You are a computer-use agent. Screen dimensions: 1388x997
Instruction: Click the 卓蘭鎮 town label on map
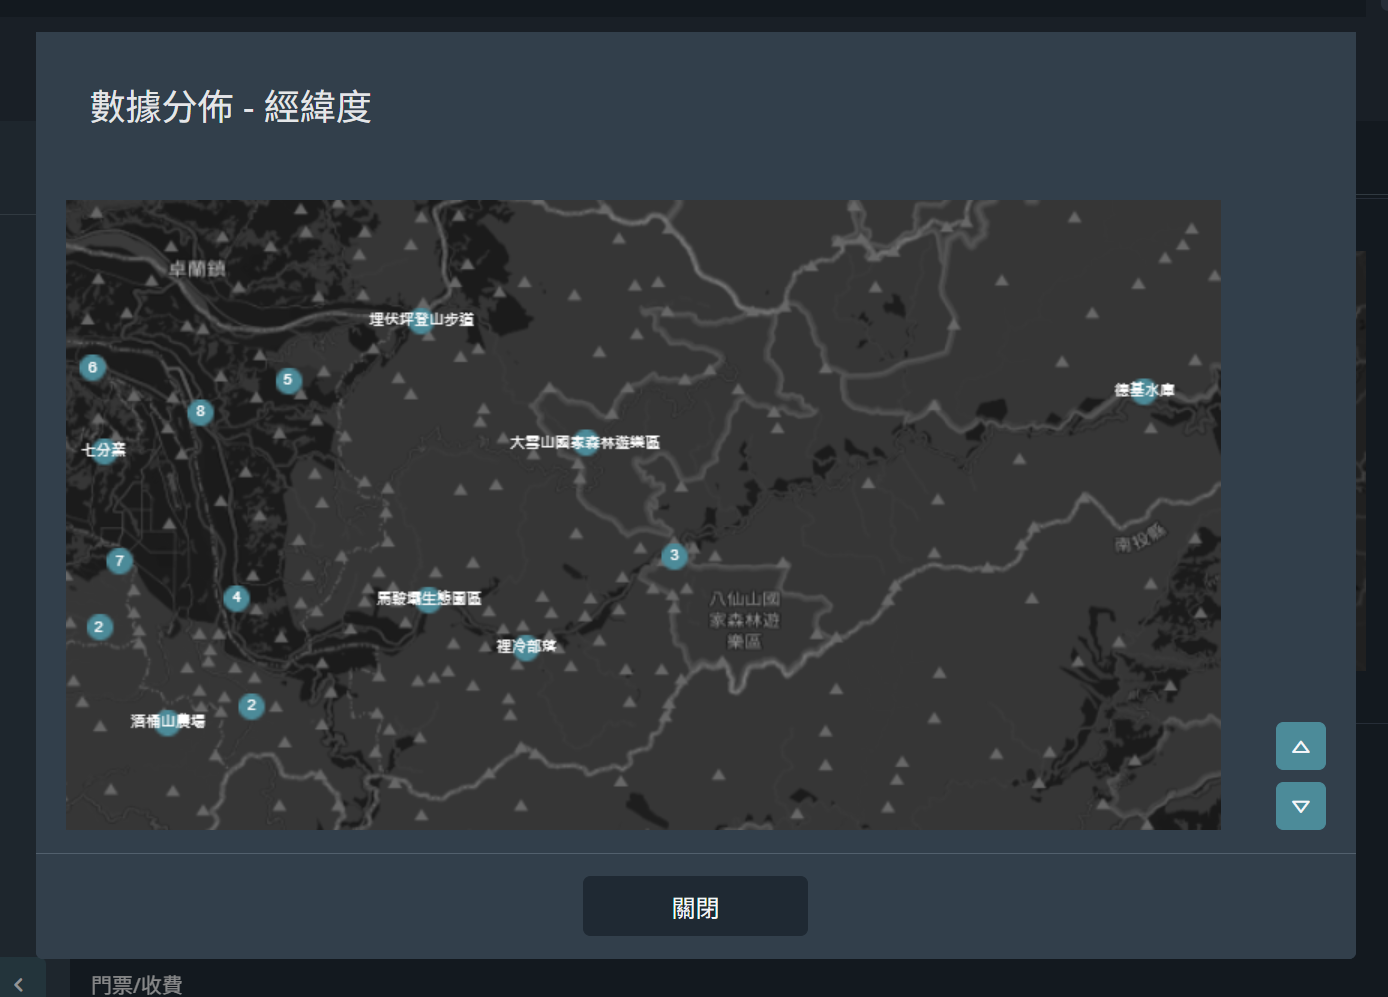[197, 269]
